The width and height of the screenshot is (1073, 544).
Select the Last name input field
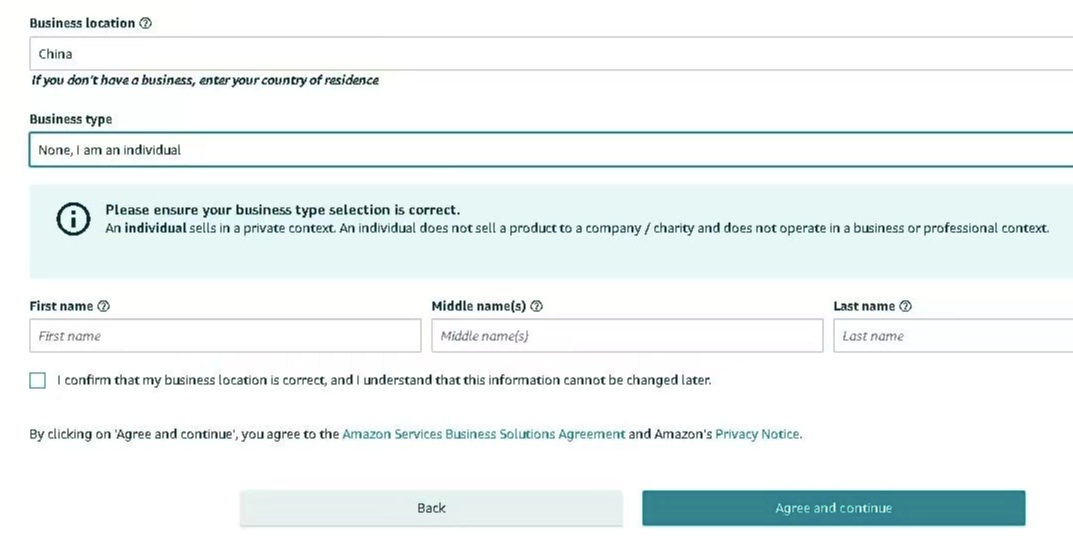[952, 336]
